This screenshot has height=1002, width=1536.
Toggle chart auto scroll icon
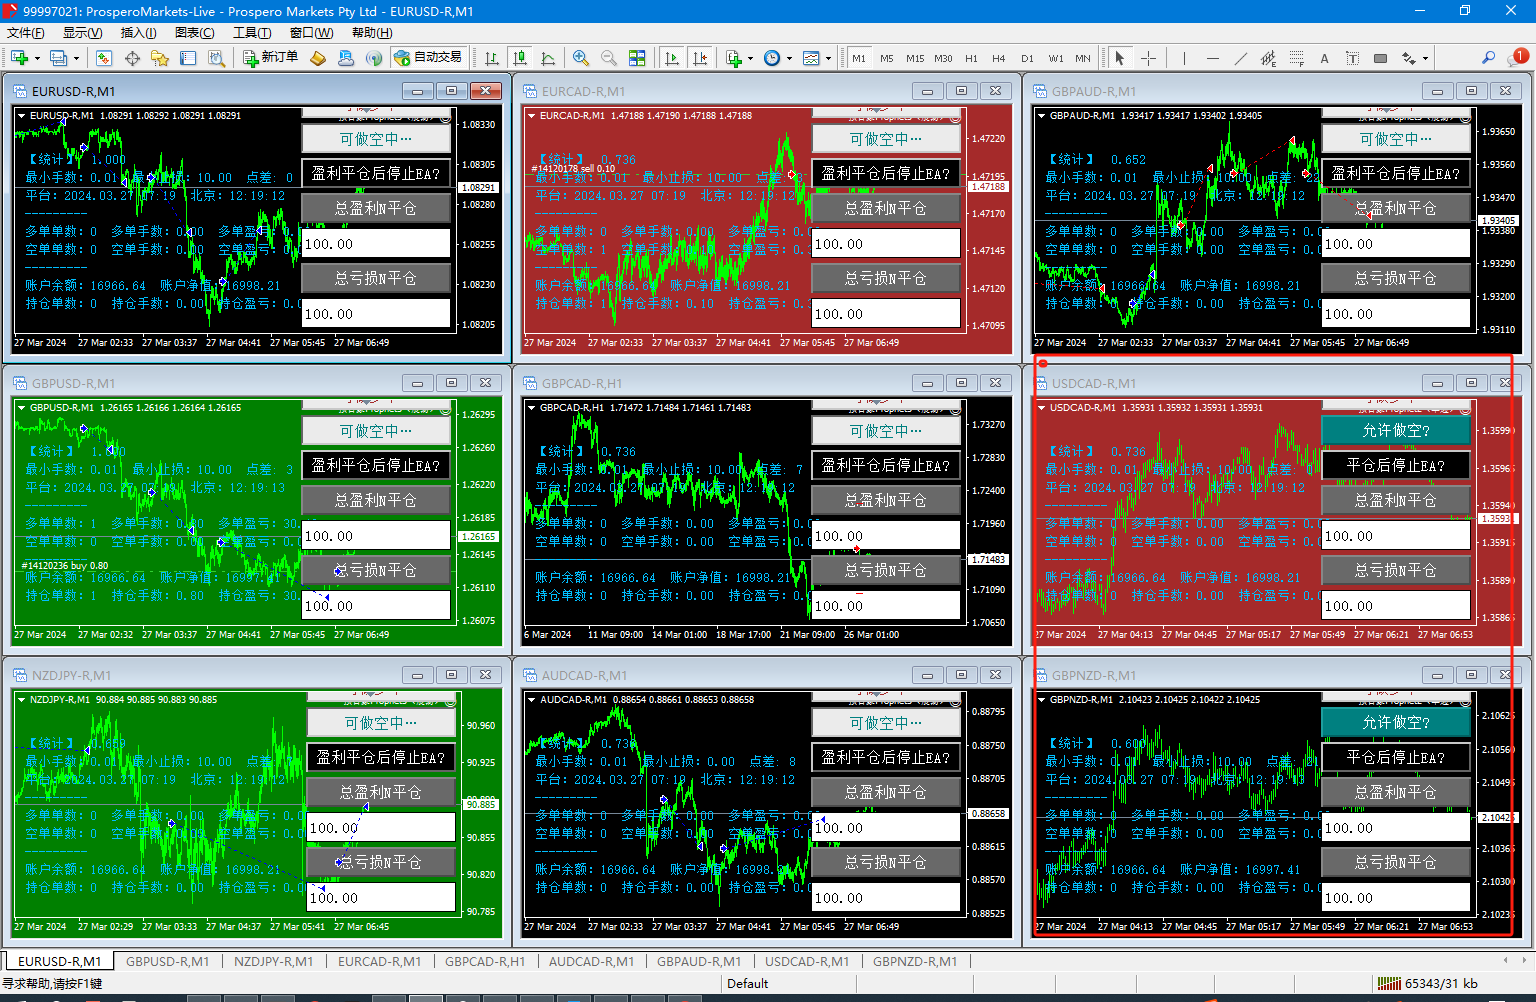click(x=672, y=58)
